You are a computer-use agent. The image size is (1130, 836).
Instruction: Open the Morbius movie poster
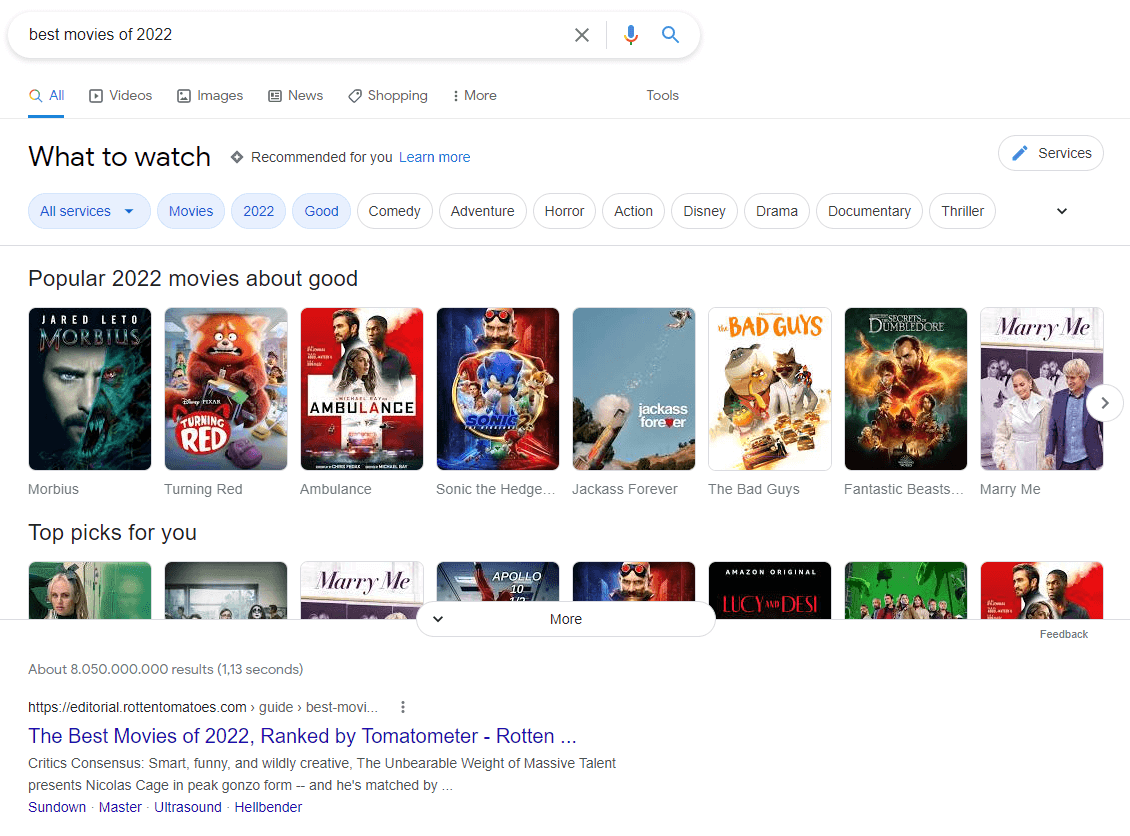[x=90, y=389]
